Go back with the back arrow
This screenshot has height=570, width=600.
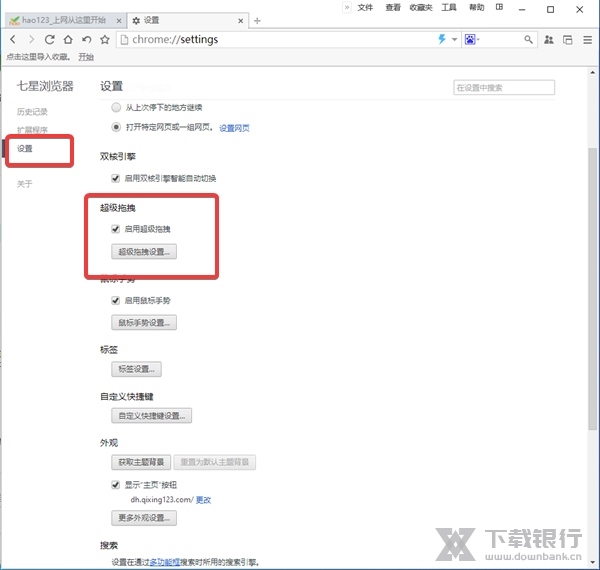13,39
